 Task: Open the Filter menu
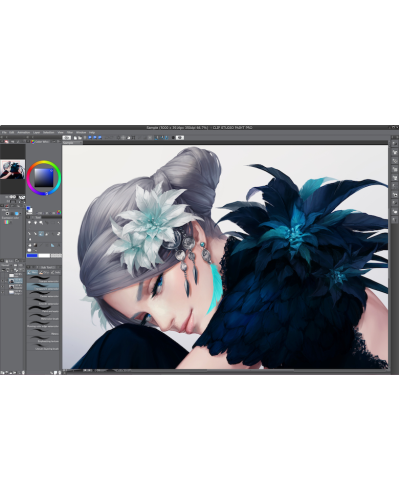tap(70, 132)
